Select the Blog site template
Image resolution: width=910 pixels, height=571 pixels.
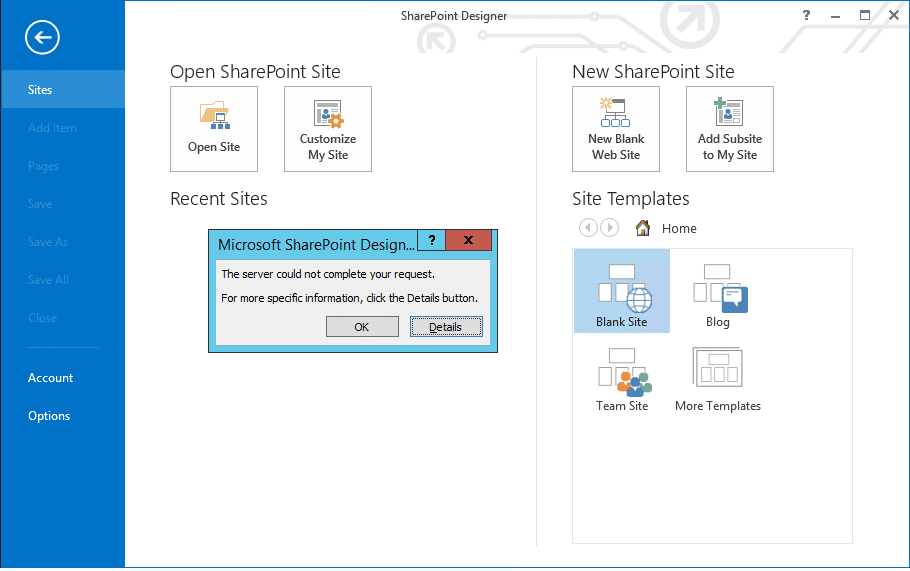click(718, 295)
